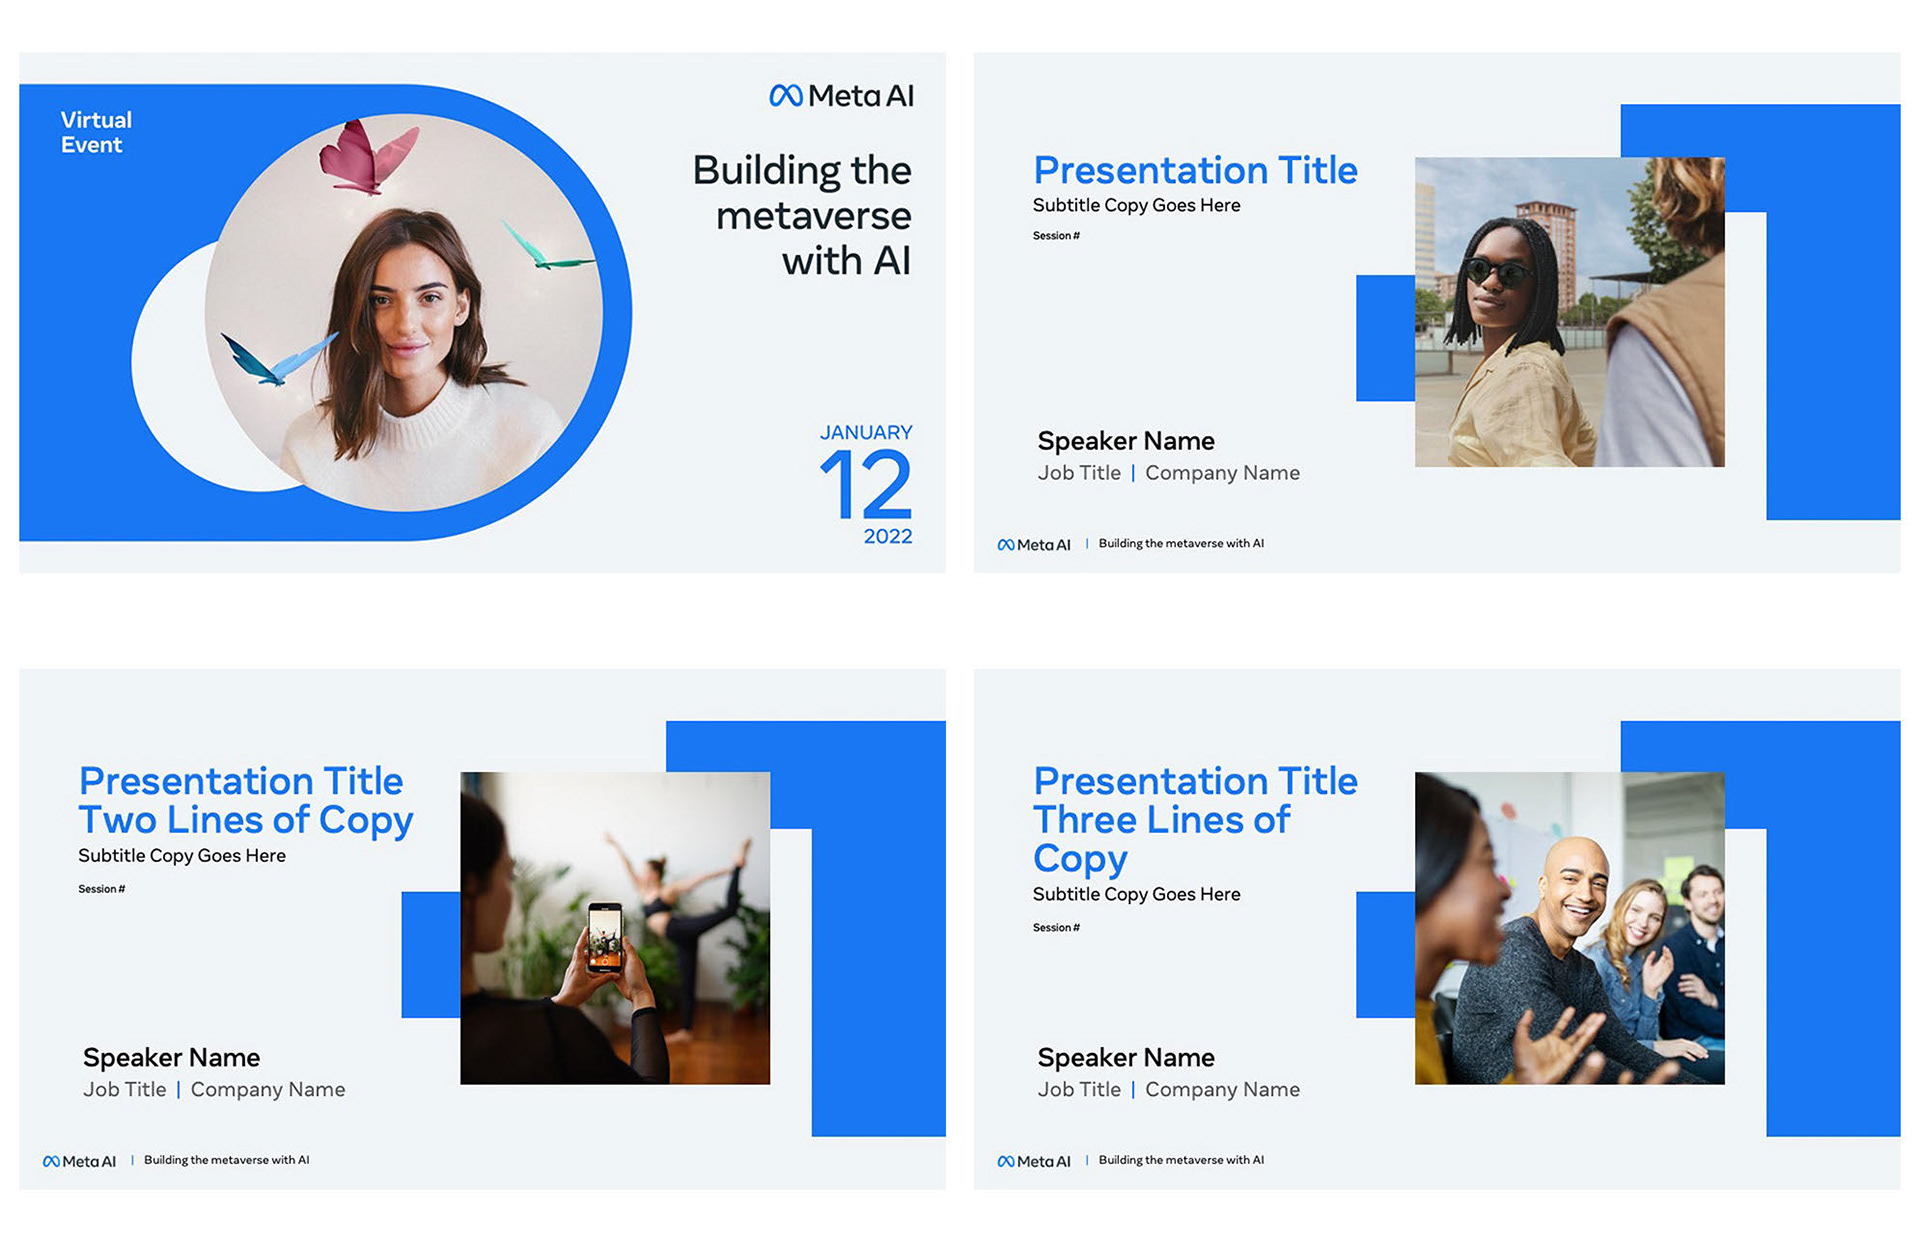Click the circular portrait of woman with butterflies
This screenshot has height=1242, width=1920.
click(404, 313)
